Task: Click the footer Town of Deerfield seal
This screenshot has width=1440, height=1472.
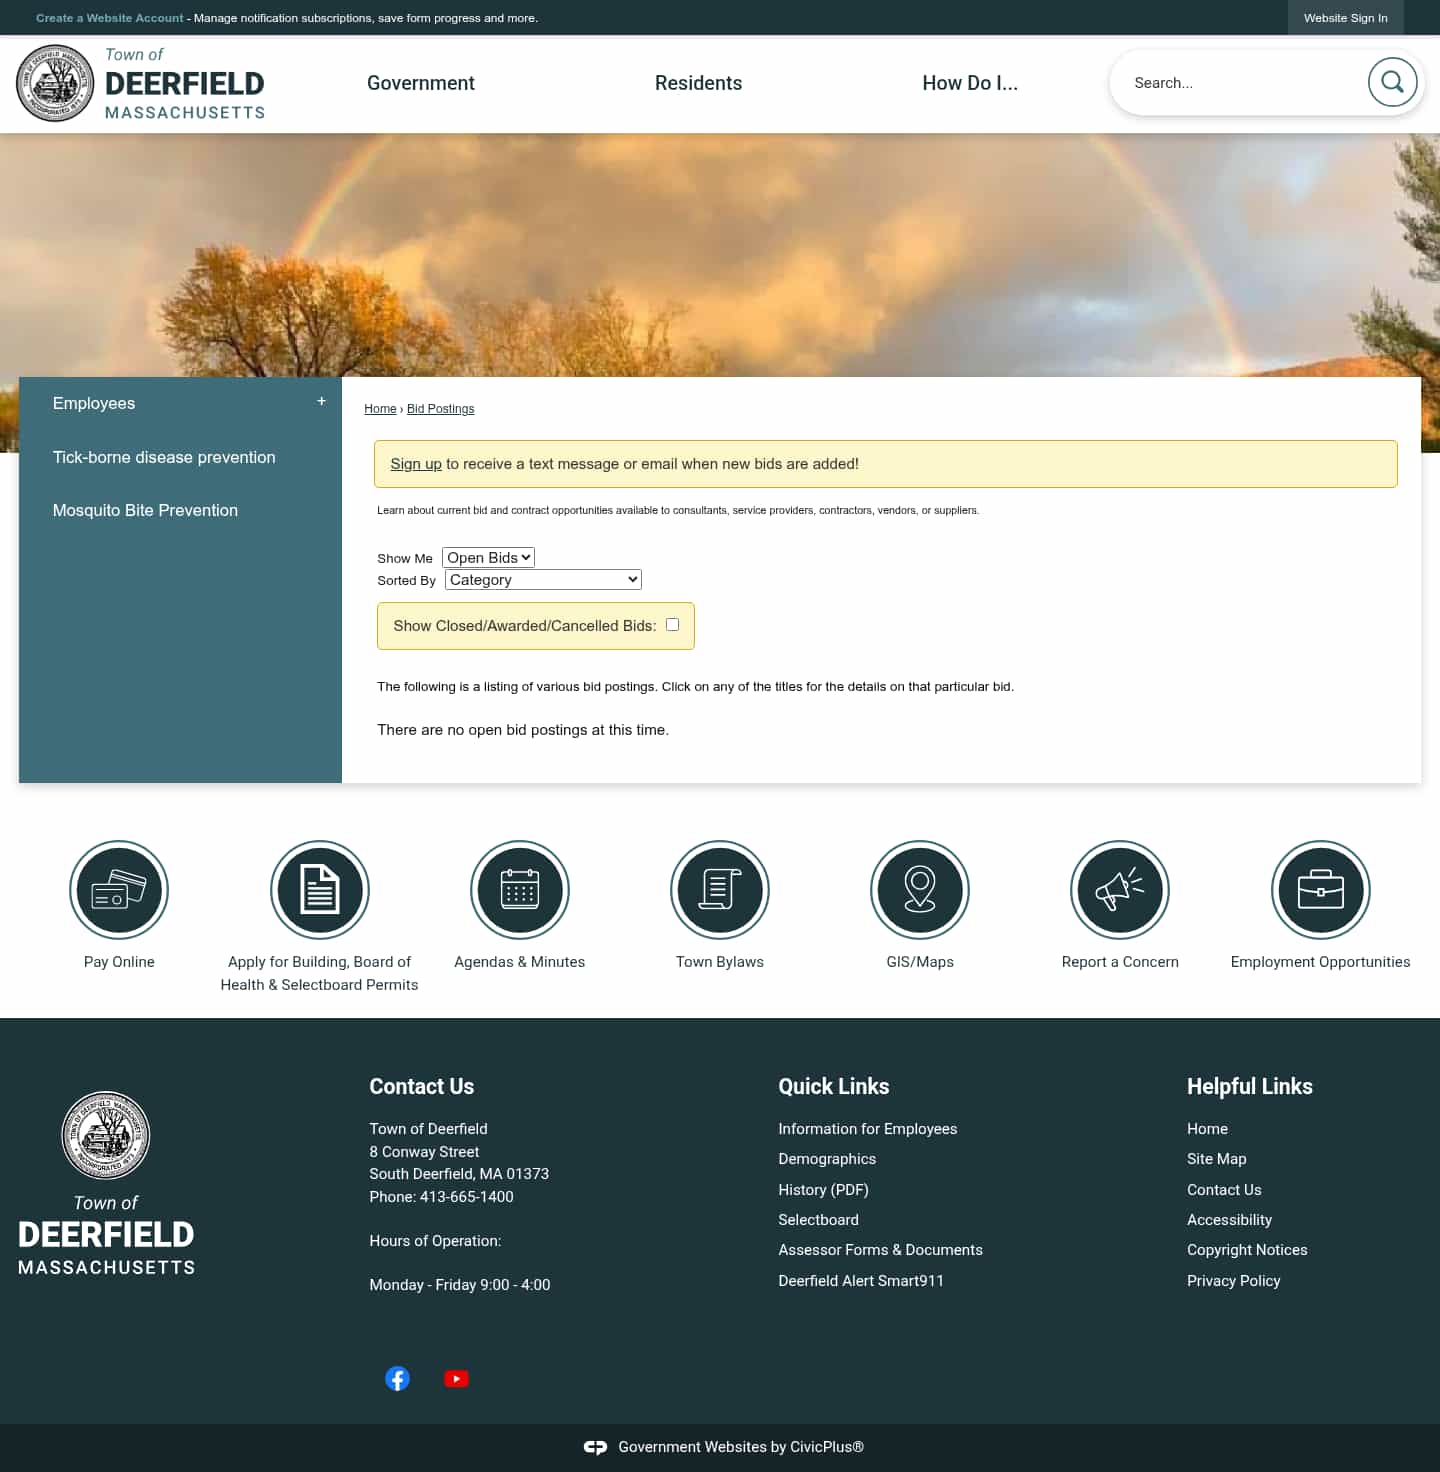Action: click(x=106, y=1135)
